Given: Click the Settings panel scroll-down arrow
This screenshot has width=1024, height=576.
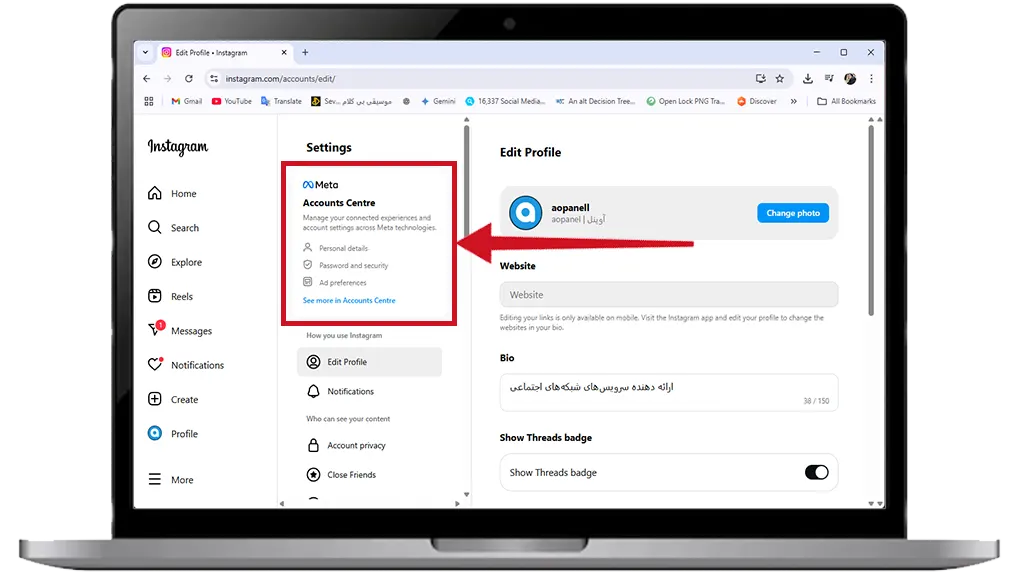Looking at the screenshot, I should 466,494.
